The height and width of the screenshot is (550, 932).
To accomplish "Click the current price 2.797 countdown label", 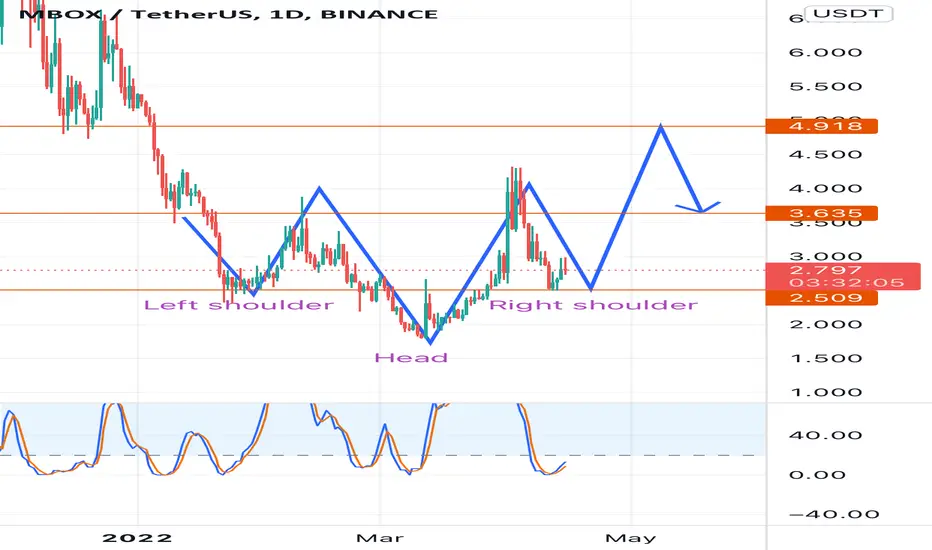I will [x=843, y=276].
